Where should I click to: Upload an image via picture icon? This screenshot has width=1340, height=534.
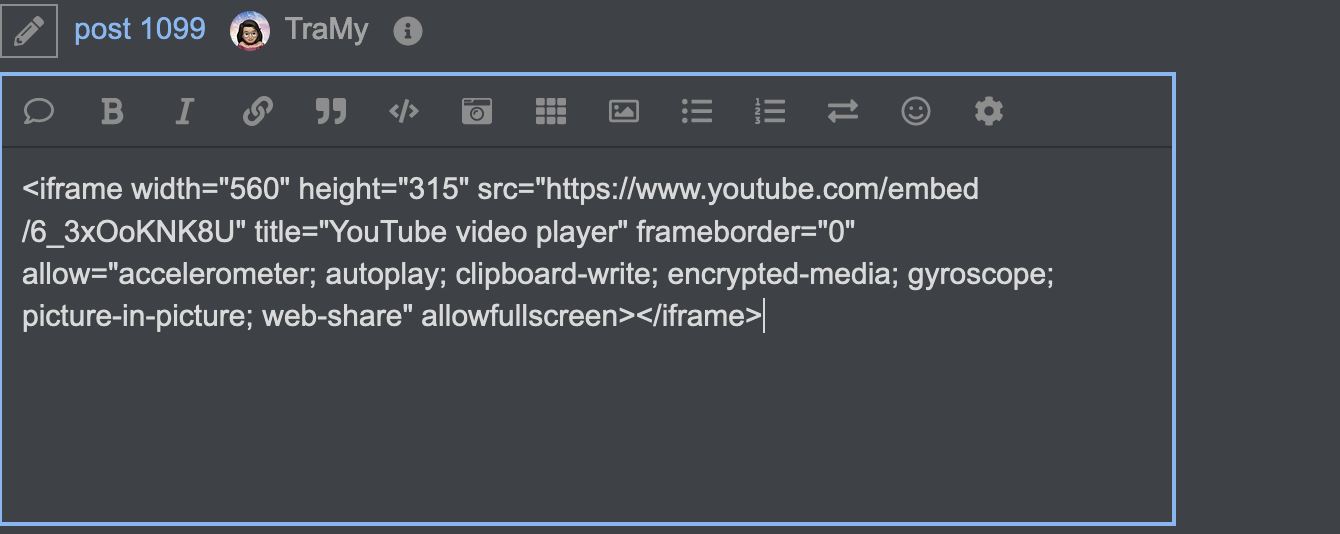[624, 111]
